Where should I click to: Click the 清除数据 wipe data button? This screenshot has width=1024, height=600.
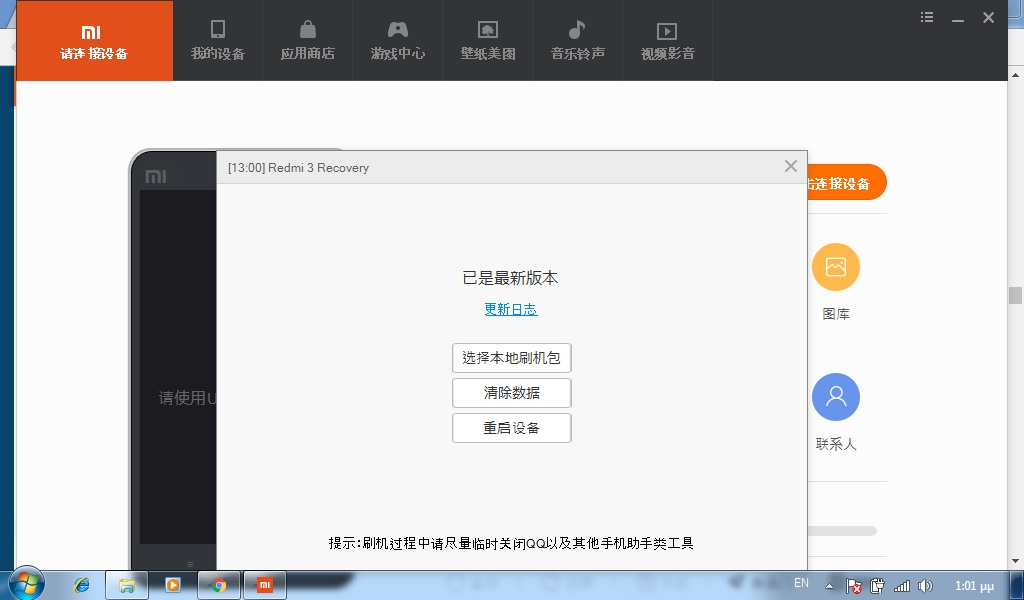pos(511,393)
